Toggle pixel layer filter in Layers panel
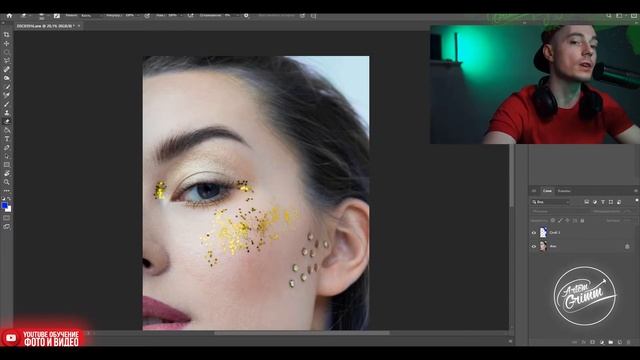640x360 pixels. tap(587, 202)
